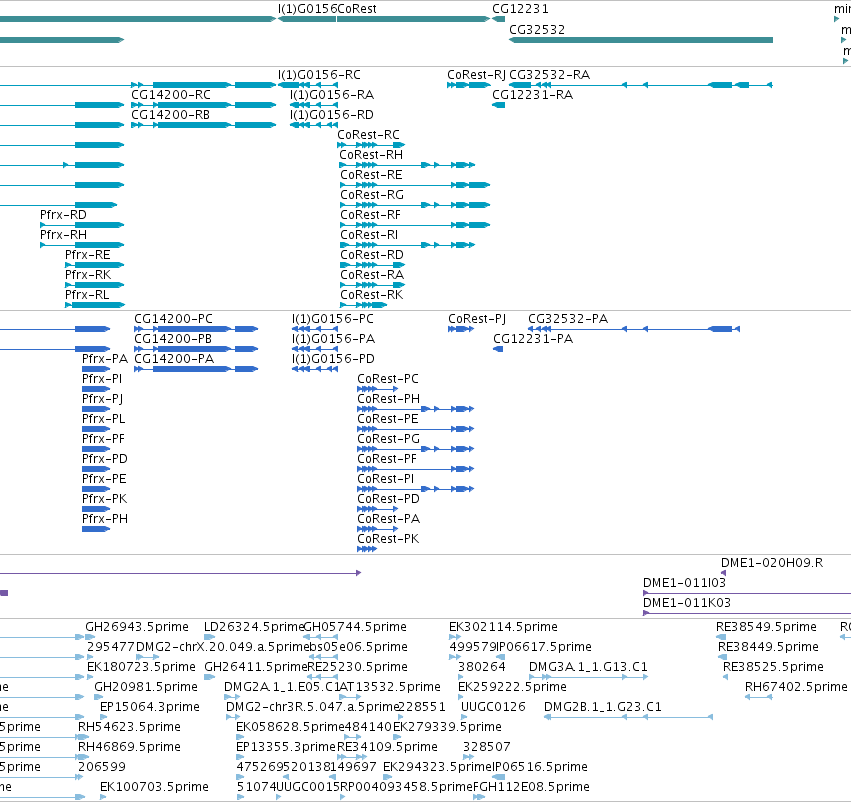Select the EK180723.5prime EST label
This screenshot has height=802, width=851.
141,667
